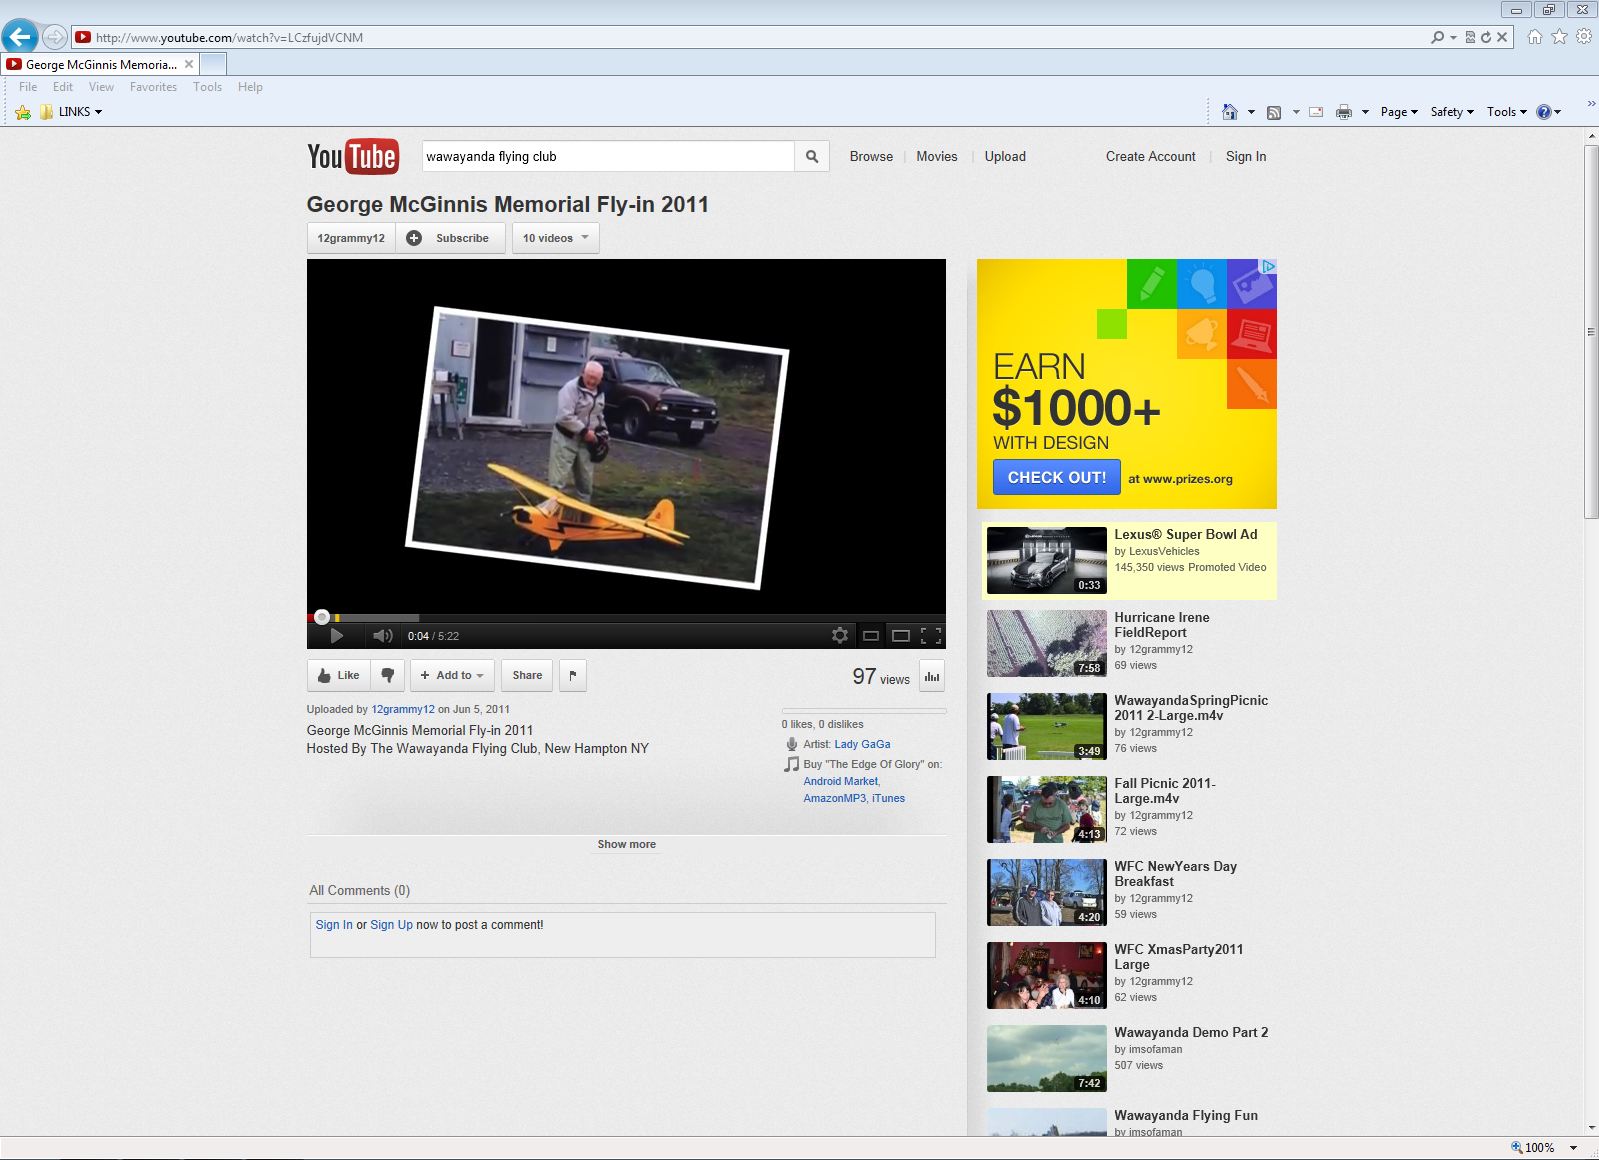The height and width of the screenshot is (1160, 1599).
Task: Click the Upload link
Action: 1005,156
